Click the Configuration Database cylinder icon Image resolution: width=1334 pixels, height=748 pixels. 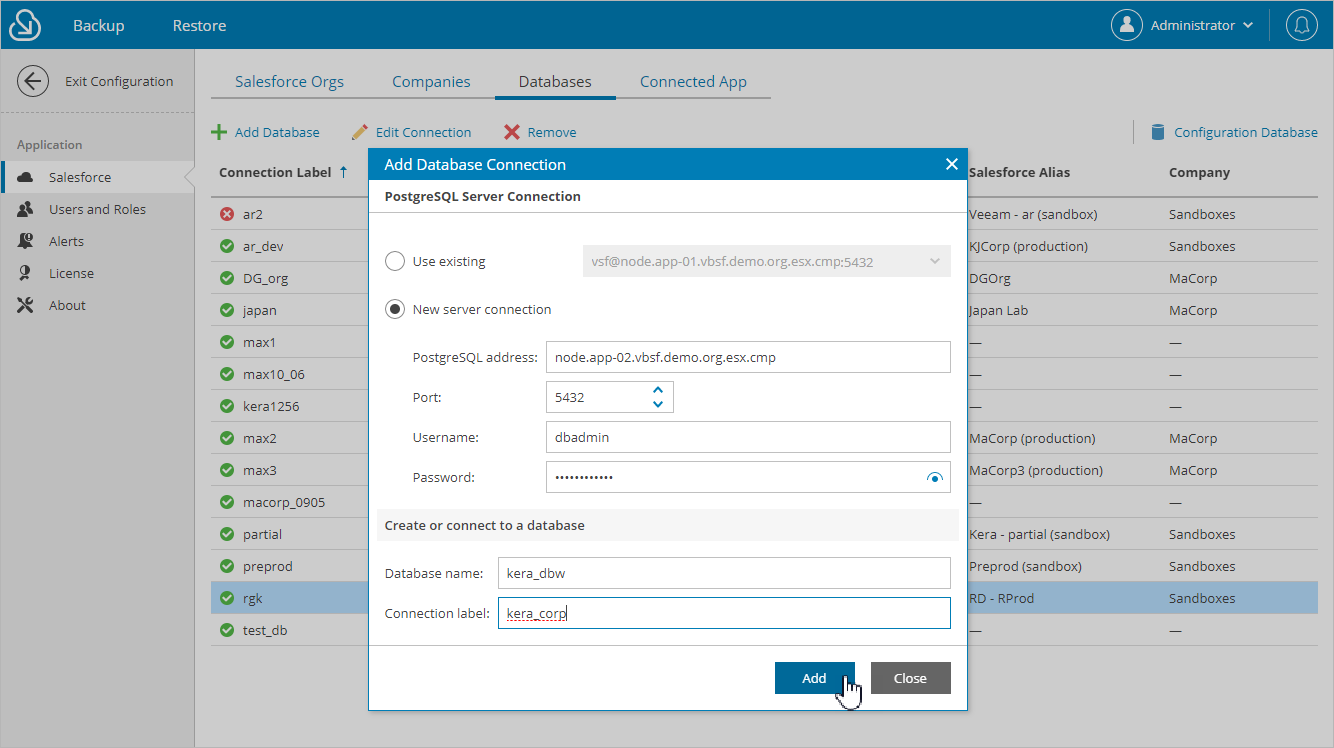point(1158,132)
